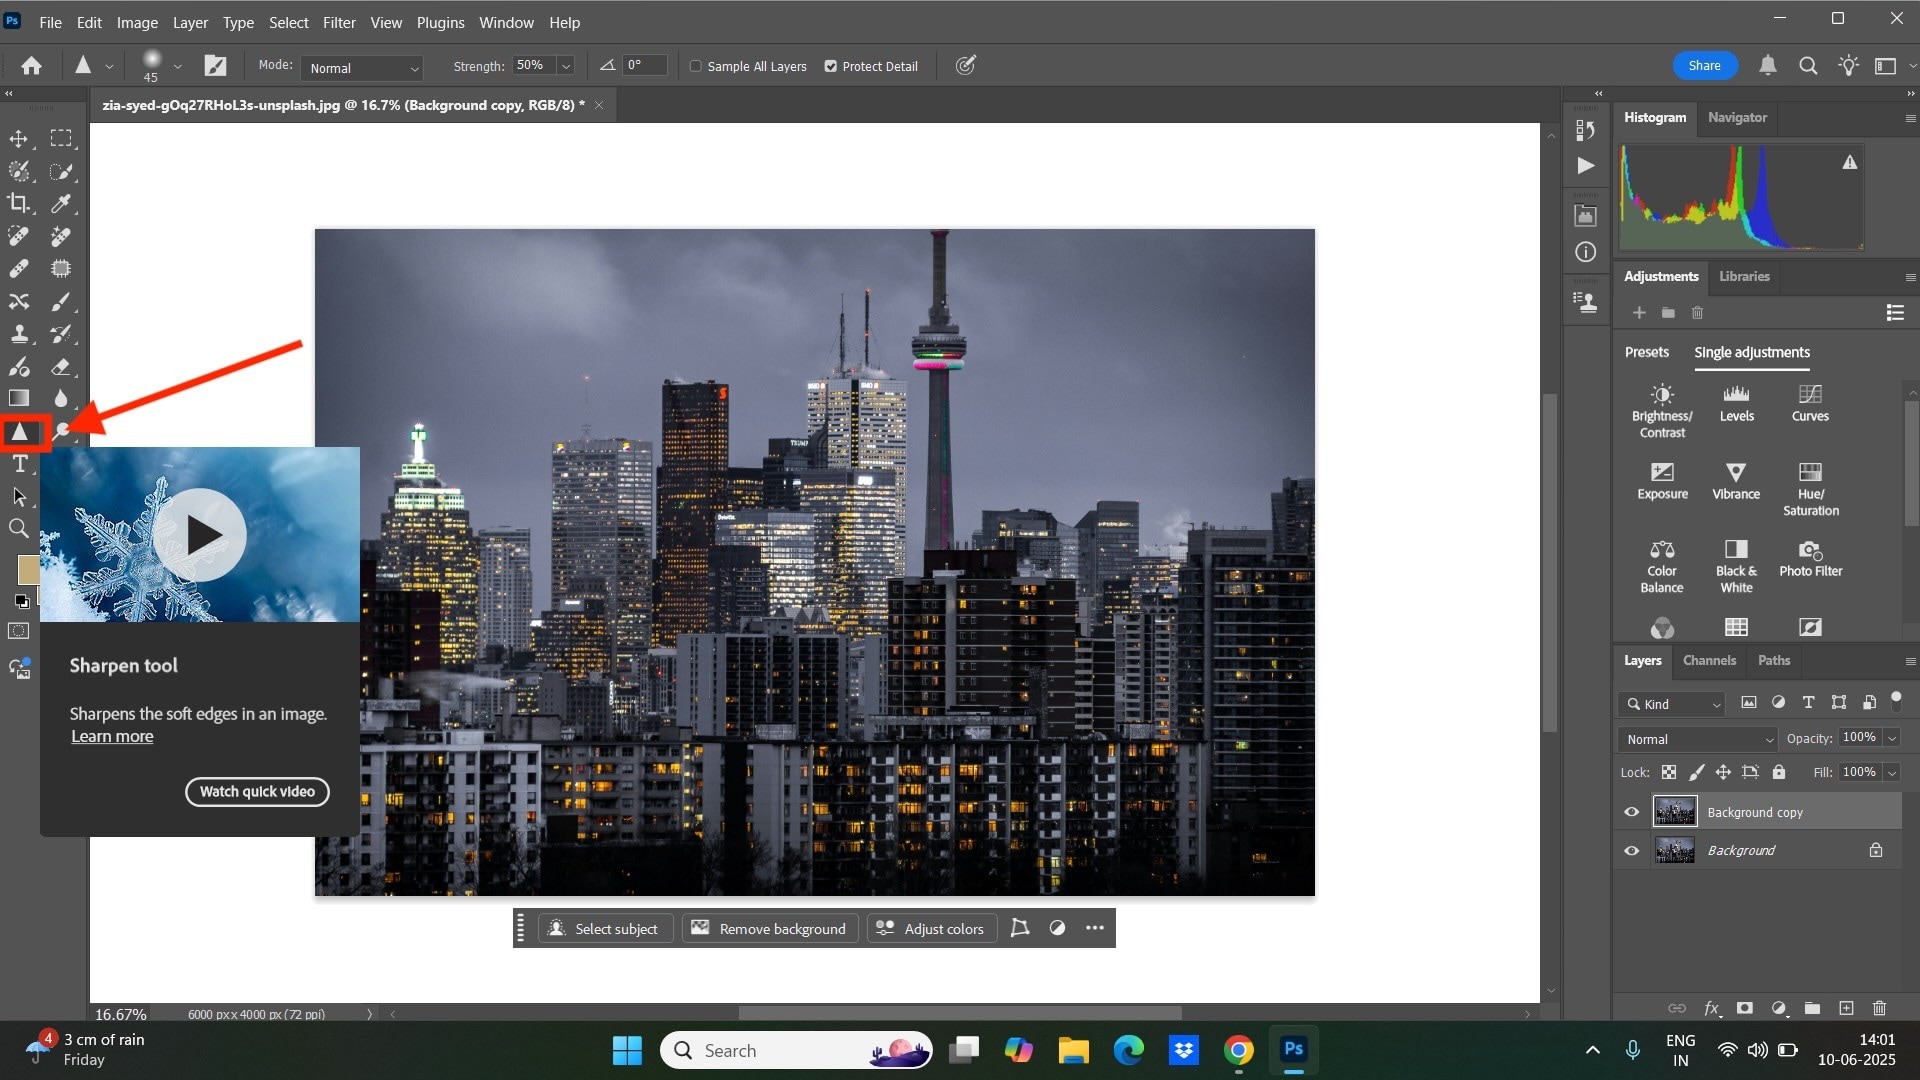This screenshot has height=1080, width=1920.
Task: Switch to the Navigator tab
Action: point(1737,117)
